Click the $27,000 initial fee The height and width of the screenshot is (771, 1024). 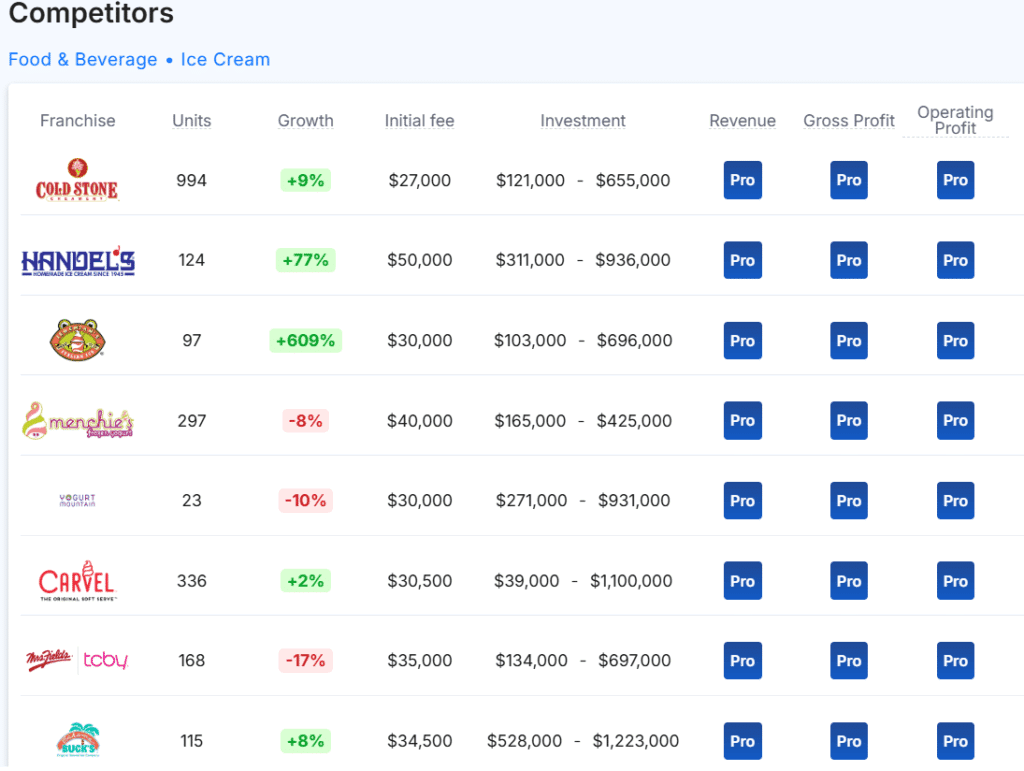pyautogui.click(x=419, y=180)
